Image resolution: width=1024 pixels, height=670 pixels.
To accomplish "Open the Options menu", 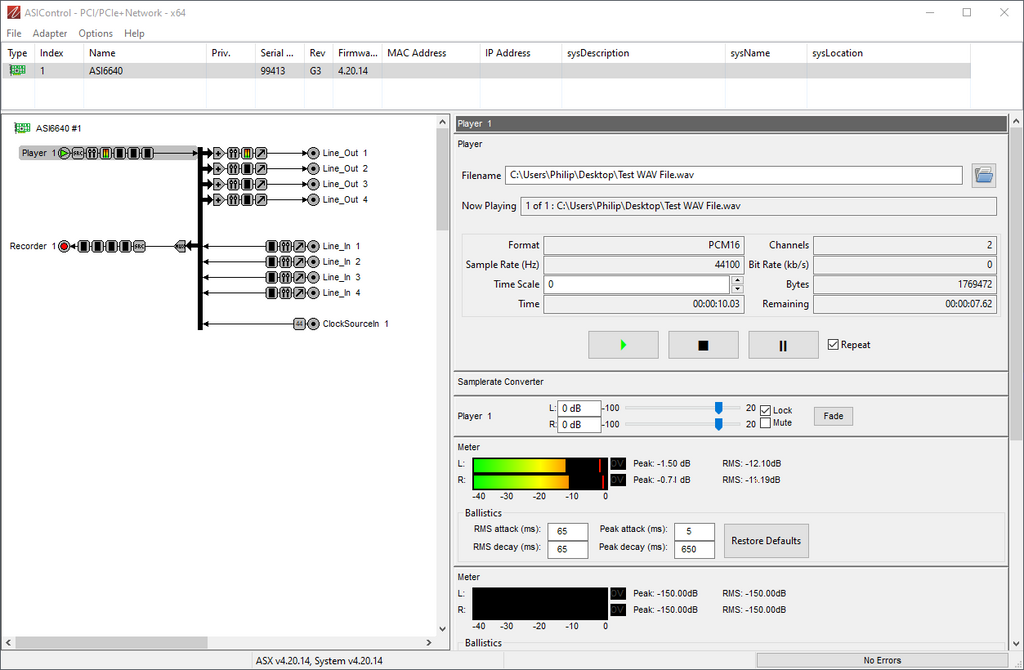I will coord(96,33).
